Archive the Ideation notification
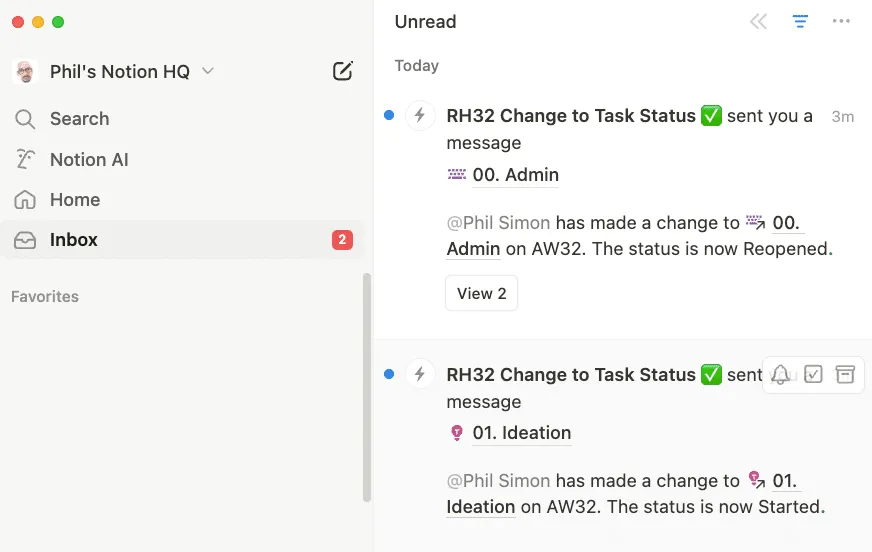Screen dimensions: 872x552 [x=845, y=374]
